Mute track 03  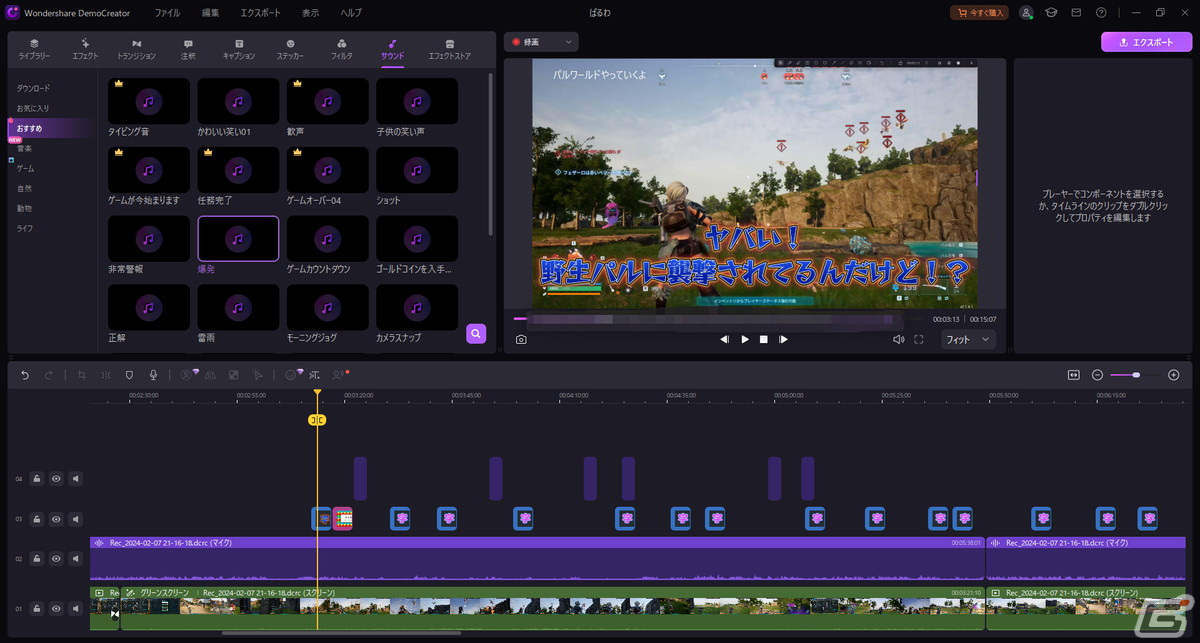click(x=75, y=519)
